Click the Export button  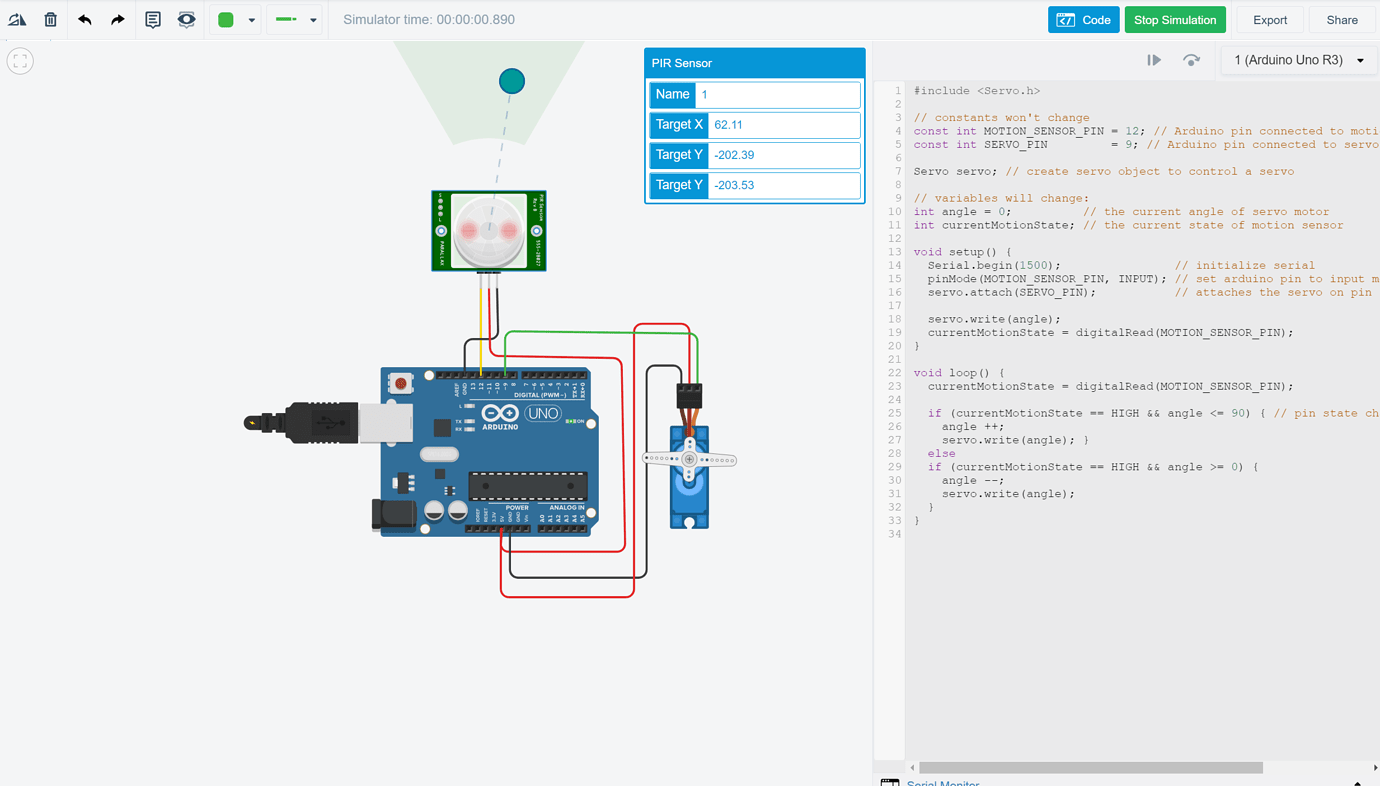(1270, 20)
